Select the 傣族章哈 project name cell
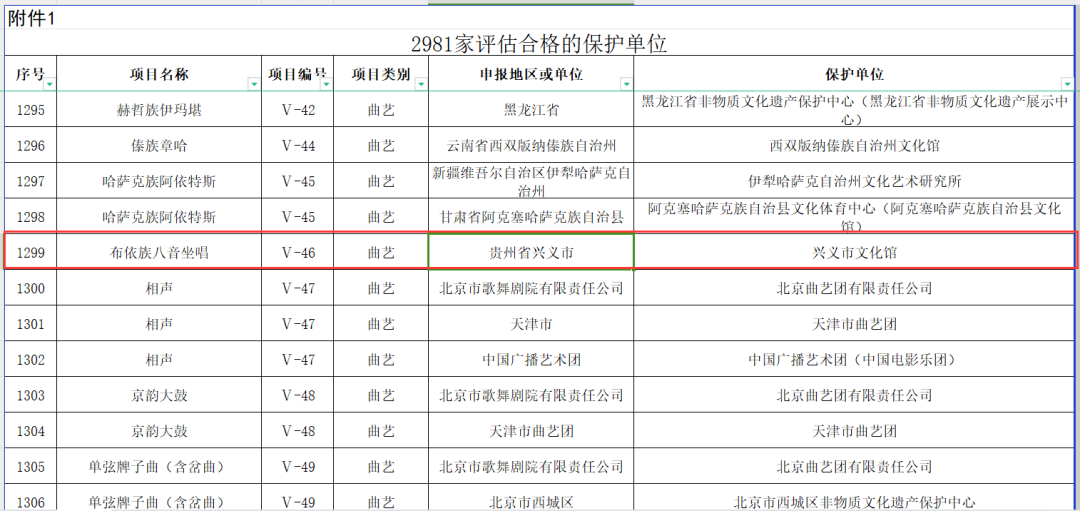The height and width of the screenshot is (511, 1080). coord(159,146)
